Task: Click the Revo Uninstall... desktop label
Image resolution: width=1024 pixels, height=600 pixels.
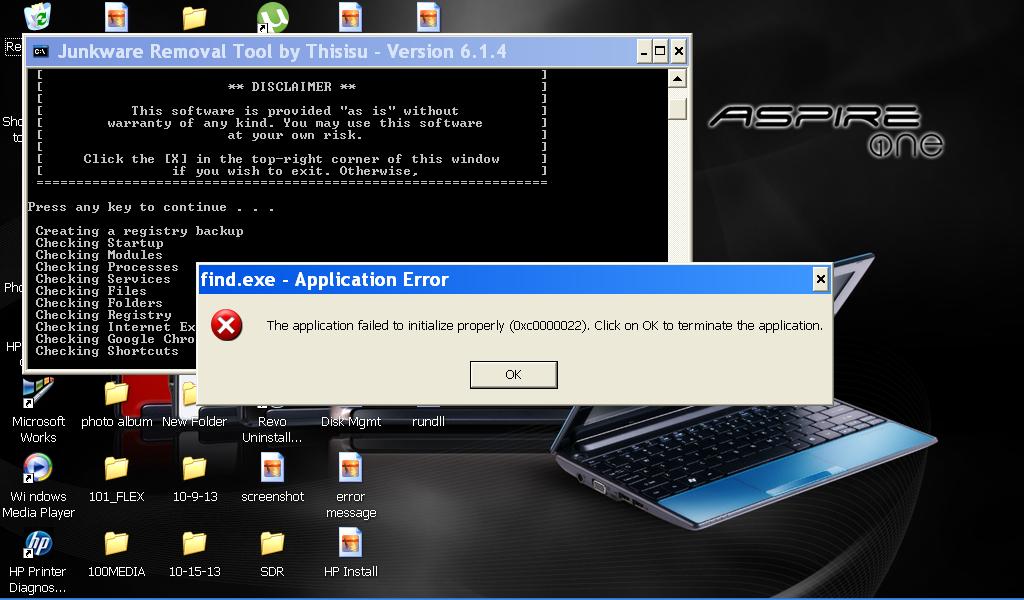Action: (272, 430)
